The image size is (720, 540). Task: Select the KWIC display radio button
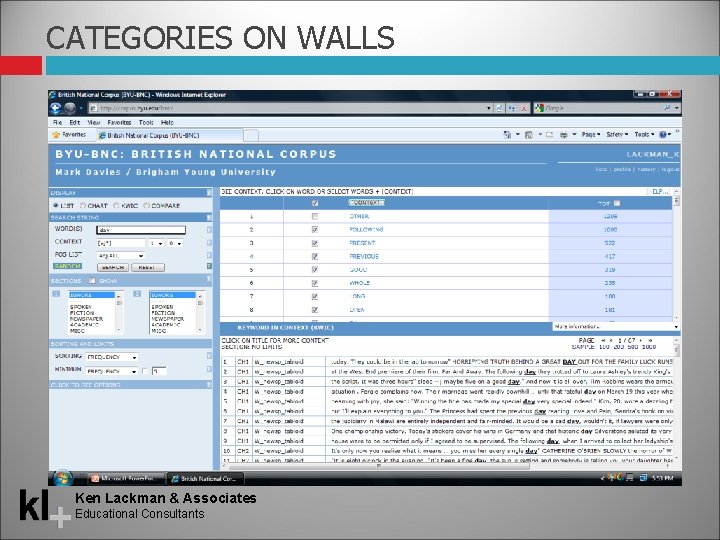[117, 206]
